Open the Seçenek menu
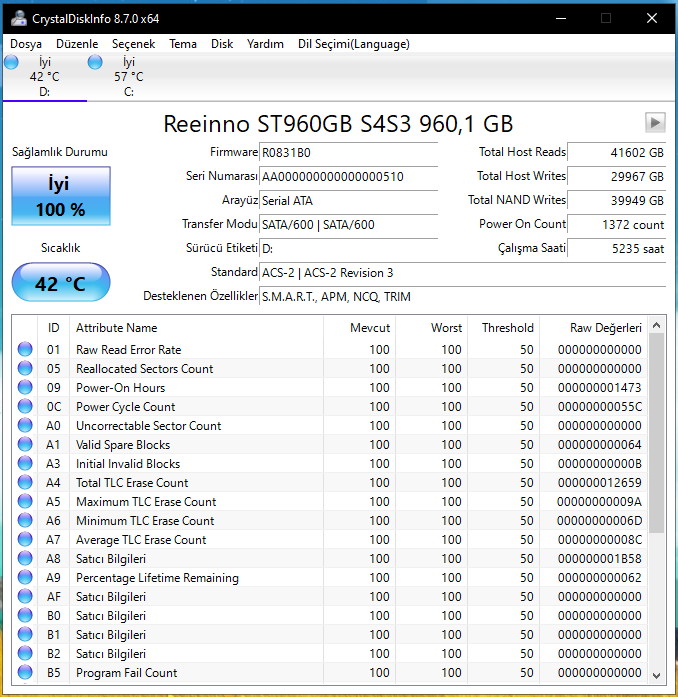 (x=133, y=44)
